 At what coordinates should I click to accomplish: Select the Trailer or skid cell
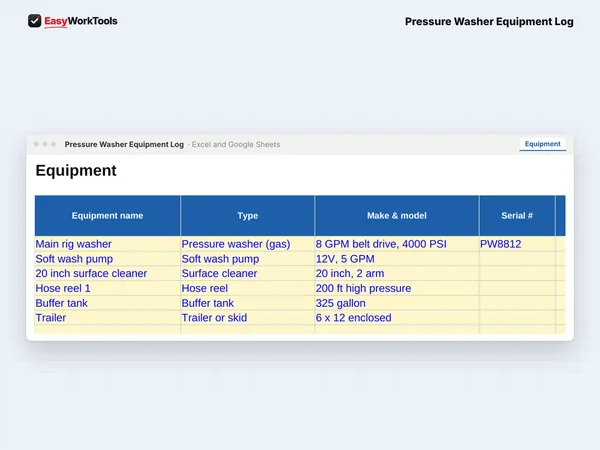pos(248,318)
